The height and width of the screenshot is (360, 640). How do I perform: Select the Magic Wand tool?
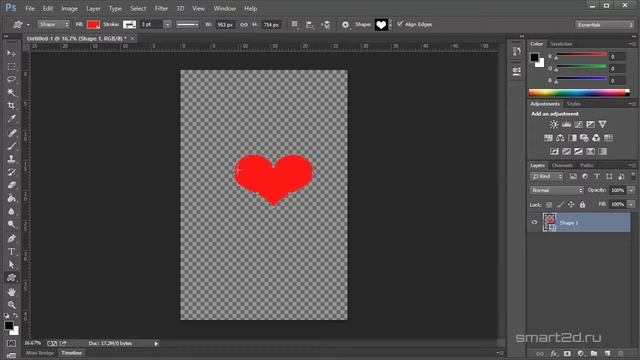pos(11,92)
